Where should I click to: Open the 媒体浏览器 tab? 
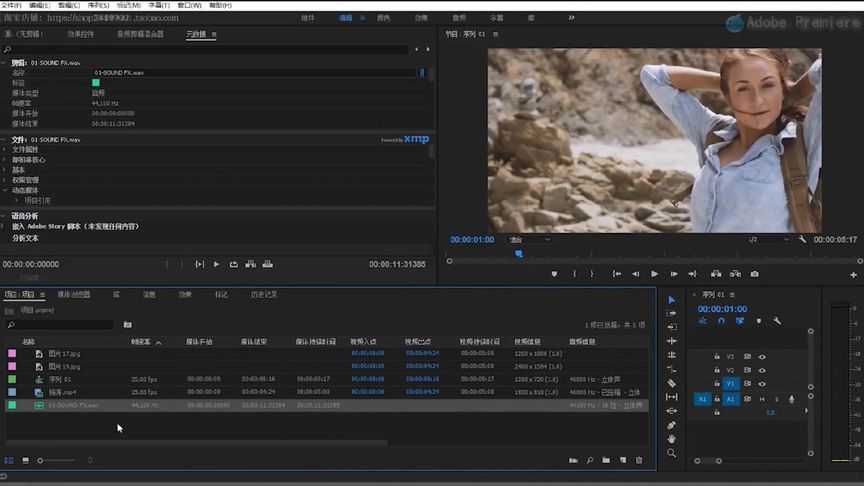coord(73,295)
